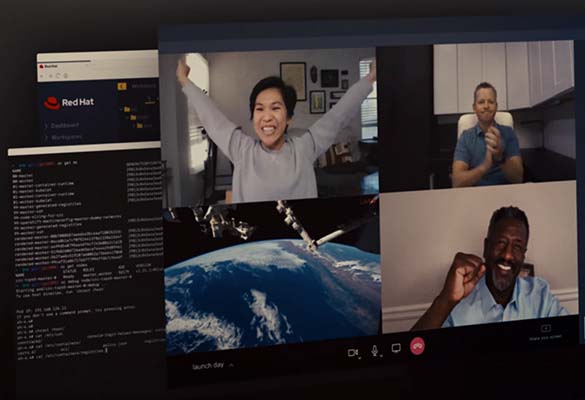Mute the microphone in call controls
Image resolution: width=585 pixels, height=400 pixels.
coord(375,350)
